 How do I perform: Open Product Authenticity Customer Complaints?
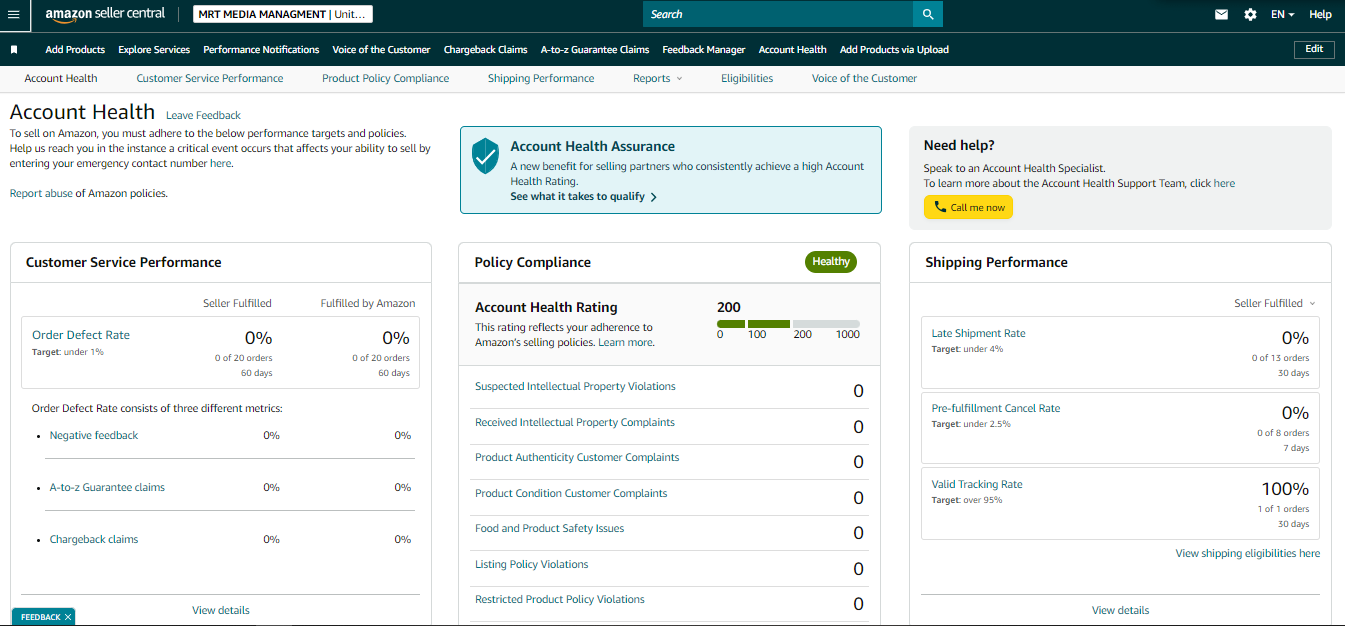point(577,457)
